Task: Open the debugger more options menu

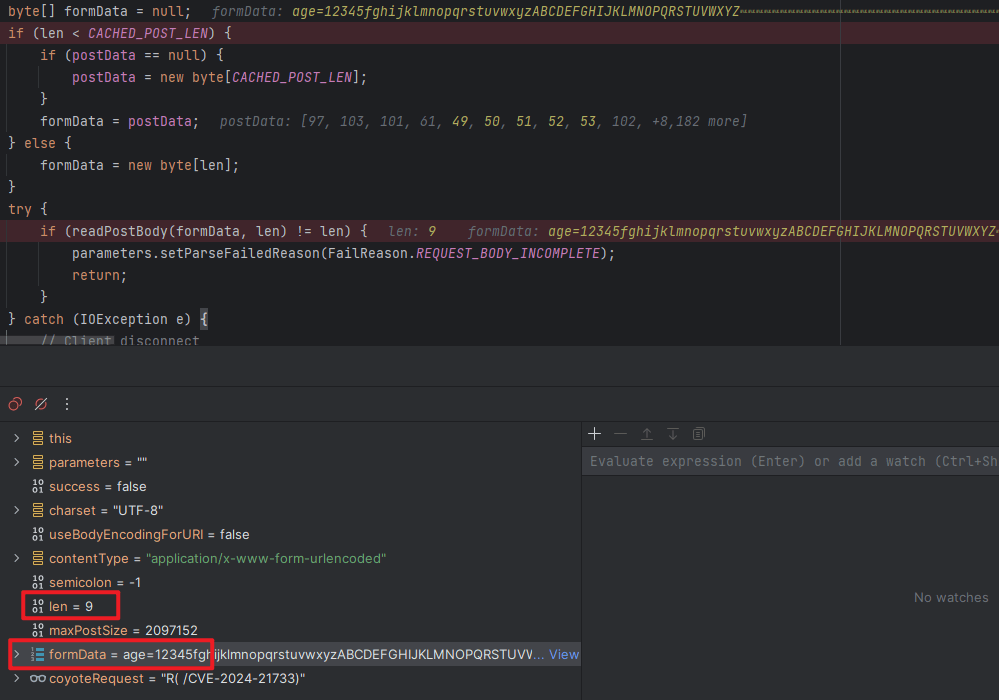Action: point(67,404)
